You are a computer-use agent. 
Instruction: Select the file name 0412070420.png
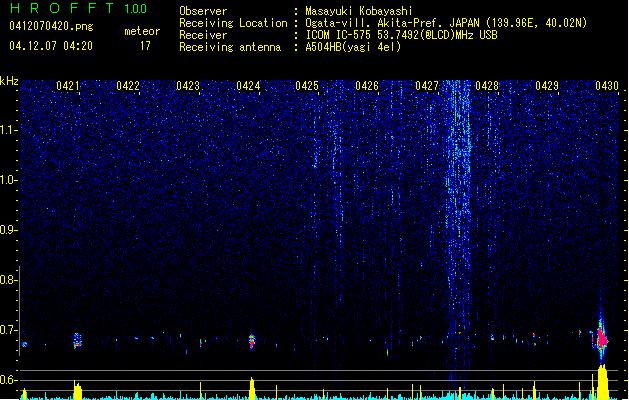[51, 26]
